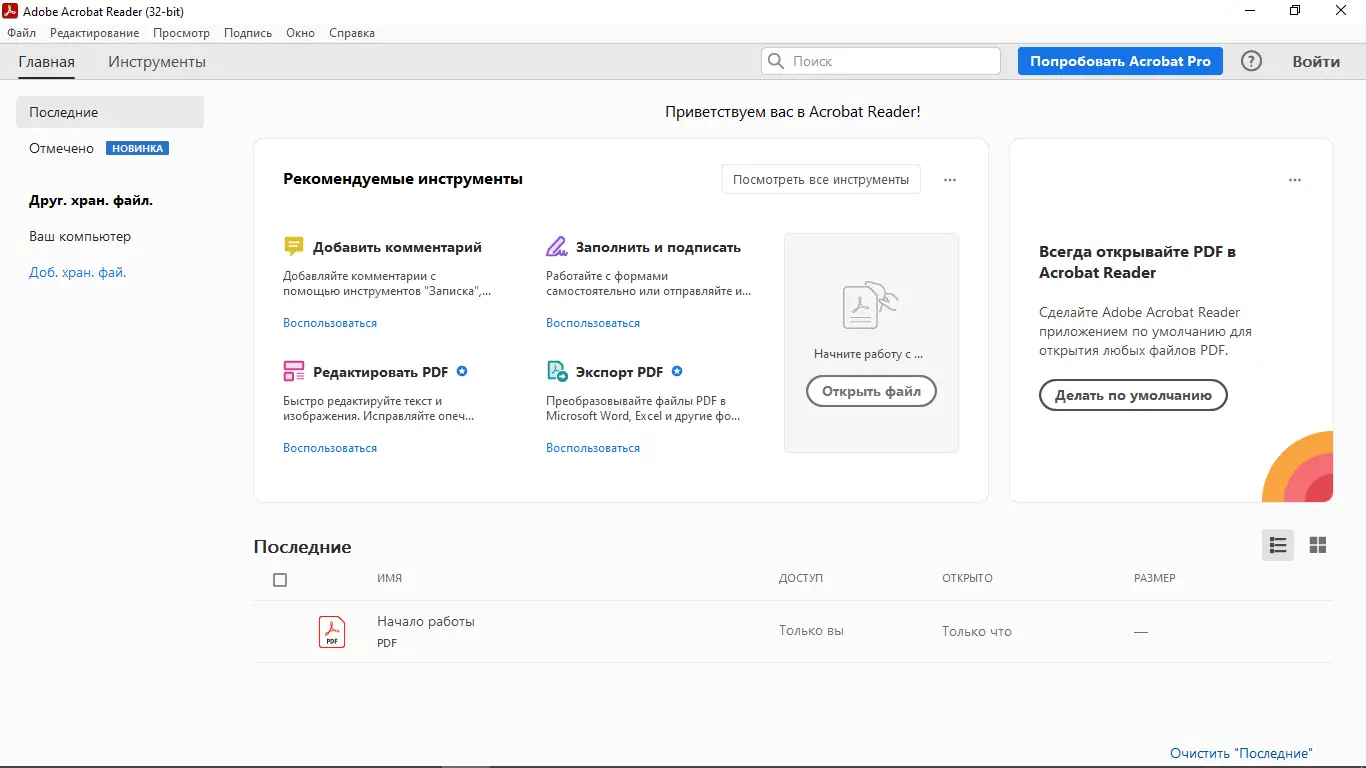The width and height of the screenshot is (1366, 768).
Task: Click the Очистить Последние link
Action: pos(1241,752)
